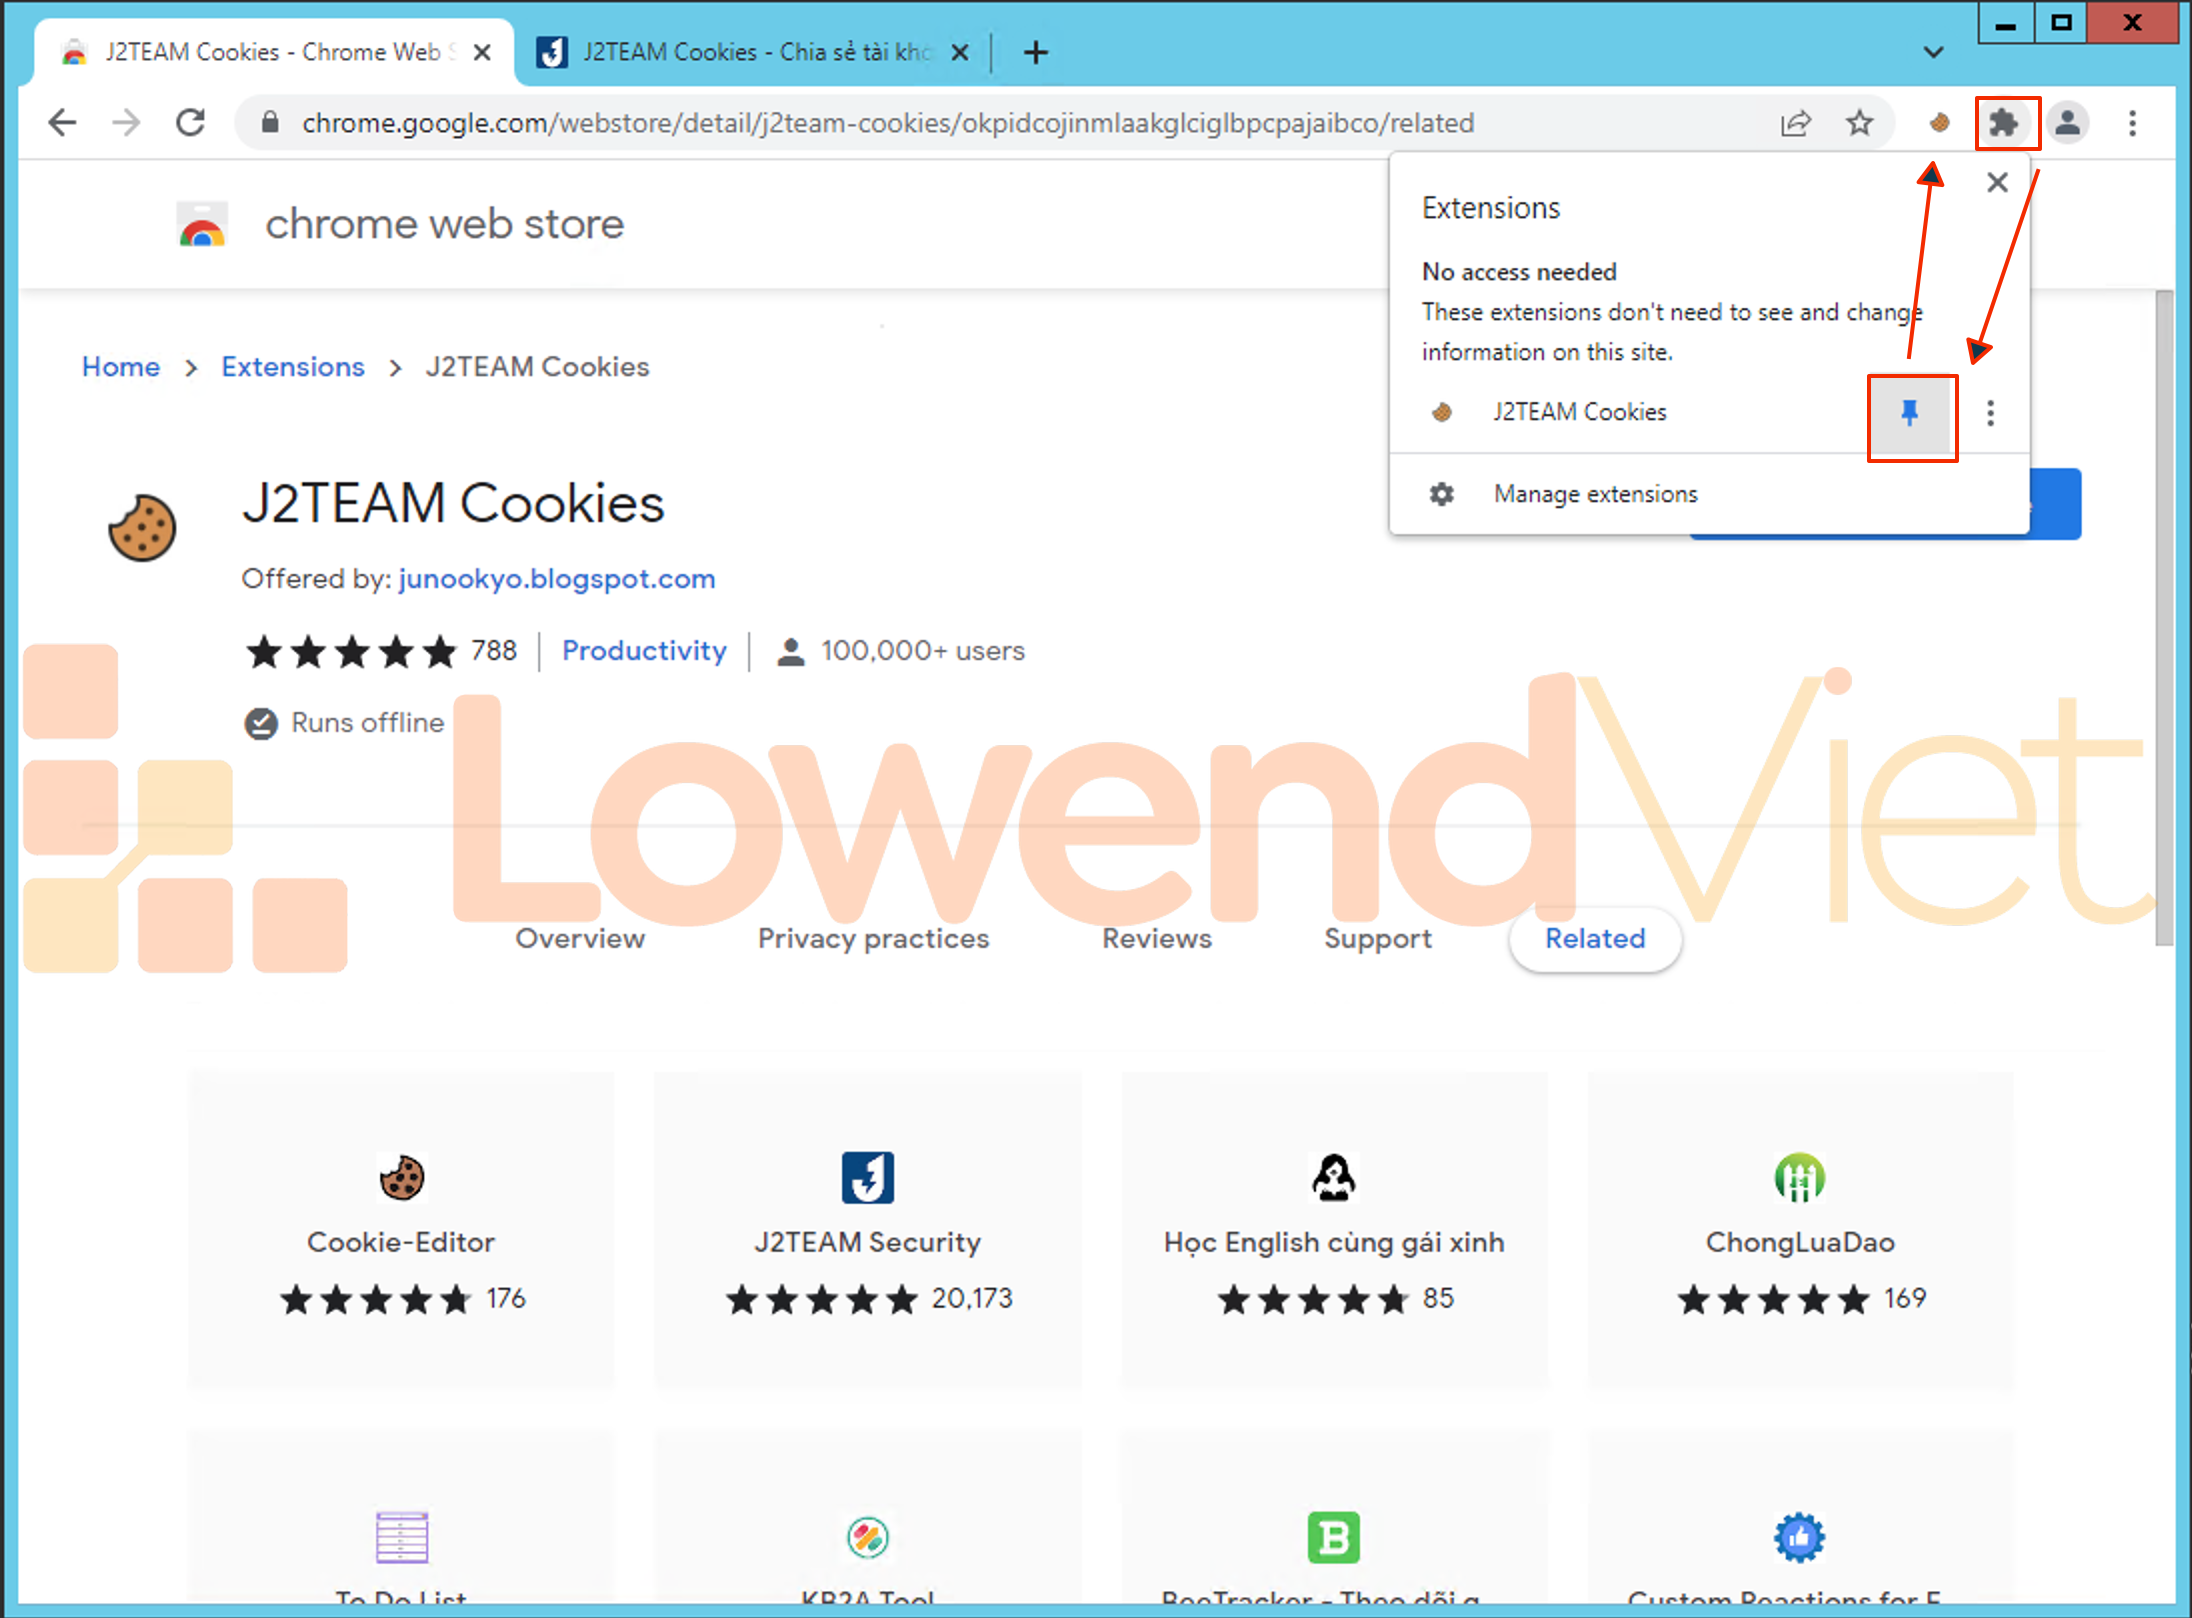Go to Home in the breadcrumb
Image resolution: width=2192 pixels, height=1618 pixels.
tap(121, 367)
